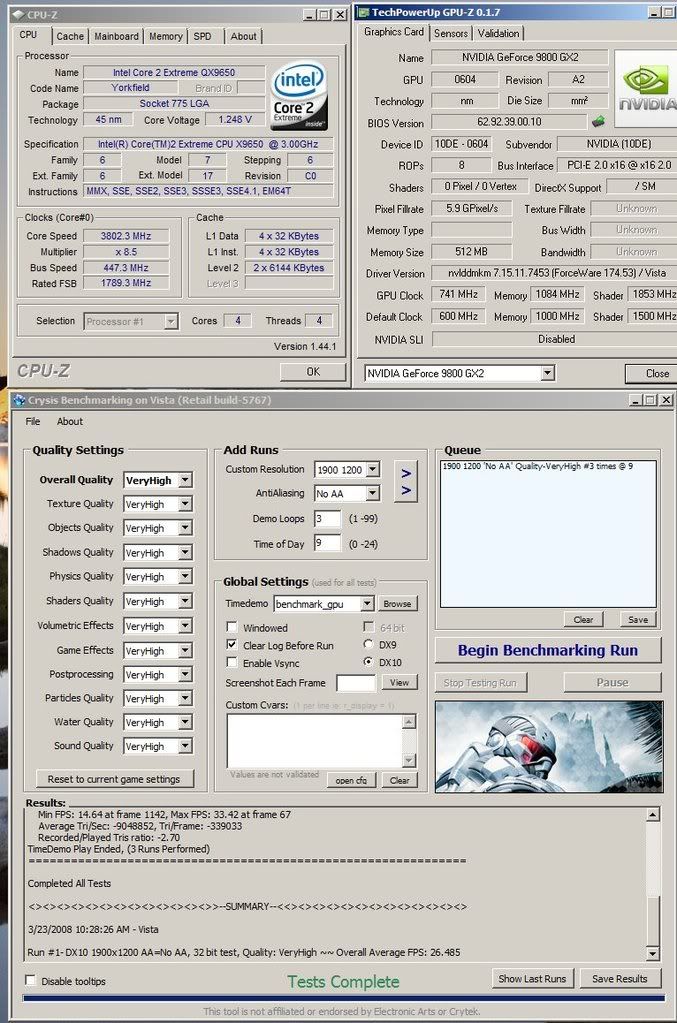This screenshot has width=677, height=1023.
Task: Open the GPU selection dropdown in GPU-Z
Action: pyautogui.click(x=548, y=373)
